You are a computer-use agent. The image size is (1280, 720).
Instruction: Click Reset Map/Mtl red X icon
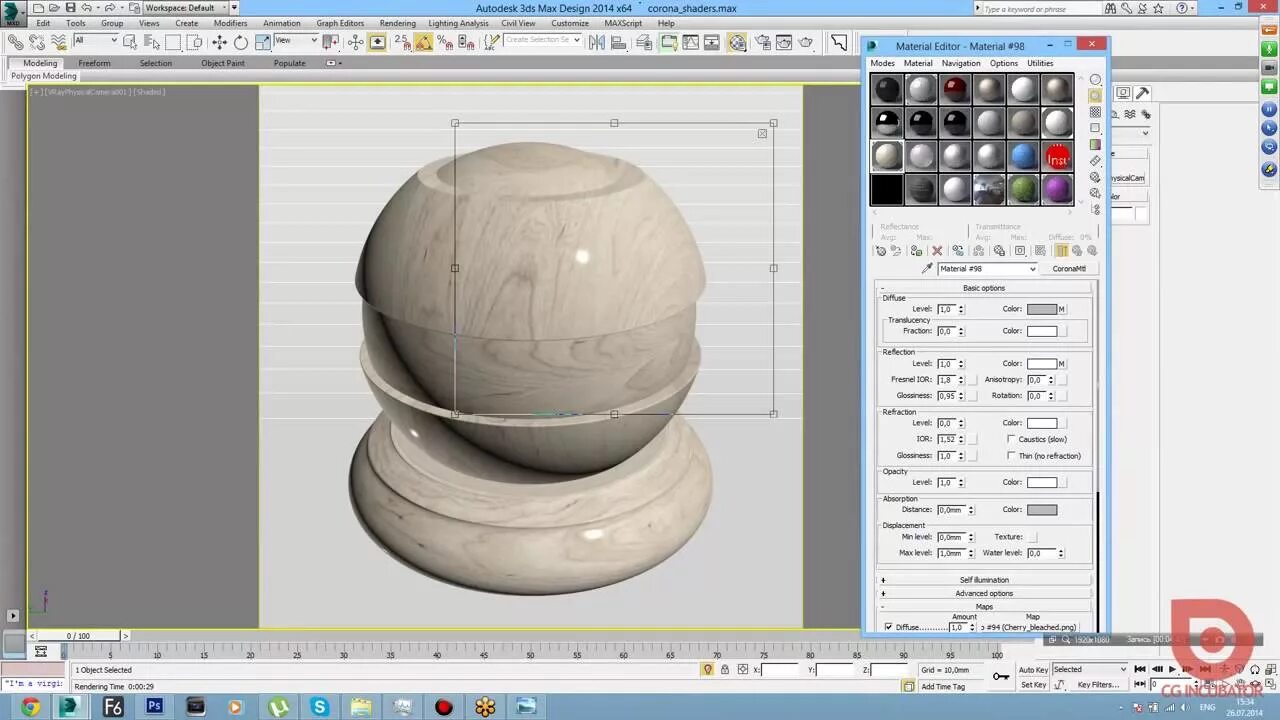937,251
